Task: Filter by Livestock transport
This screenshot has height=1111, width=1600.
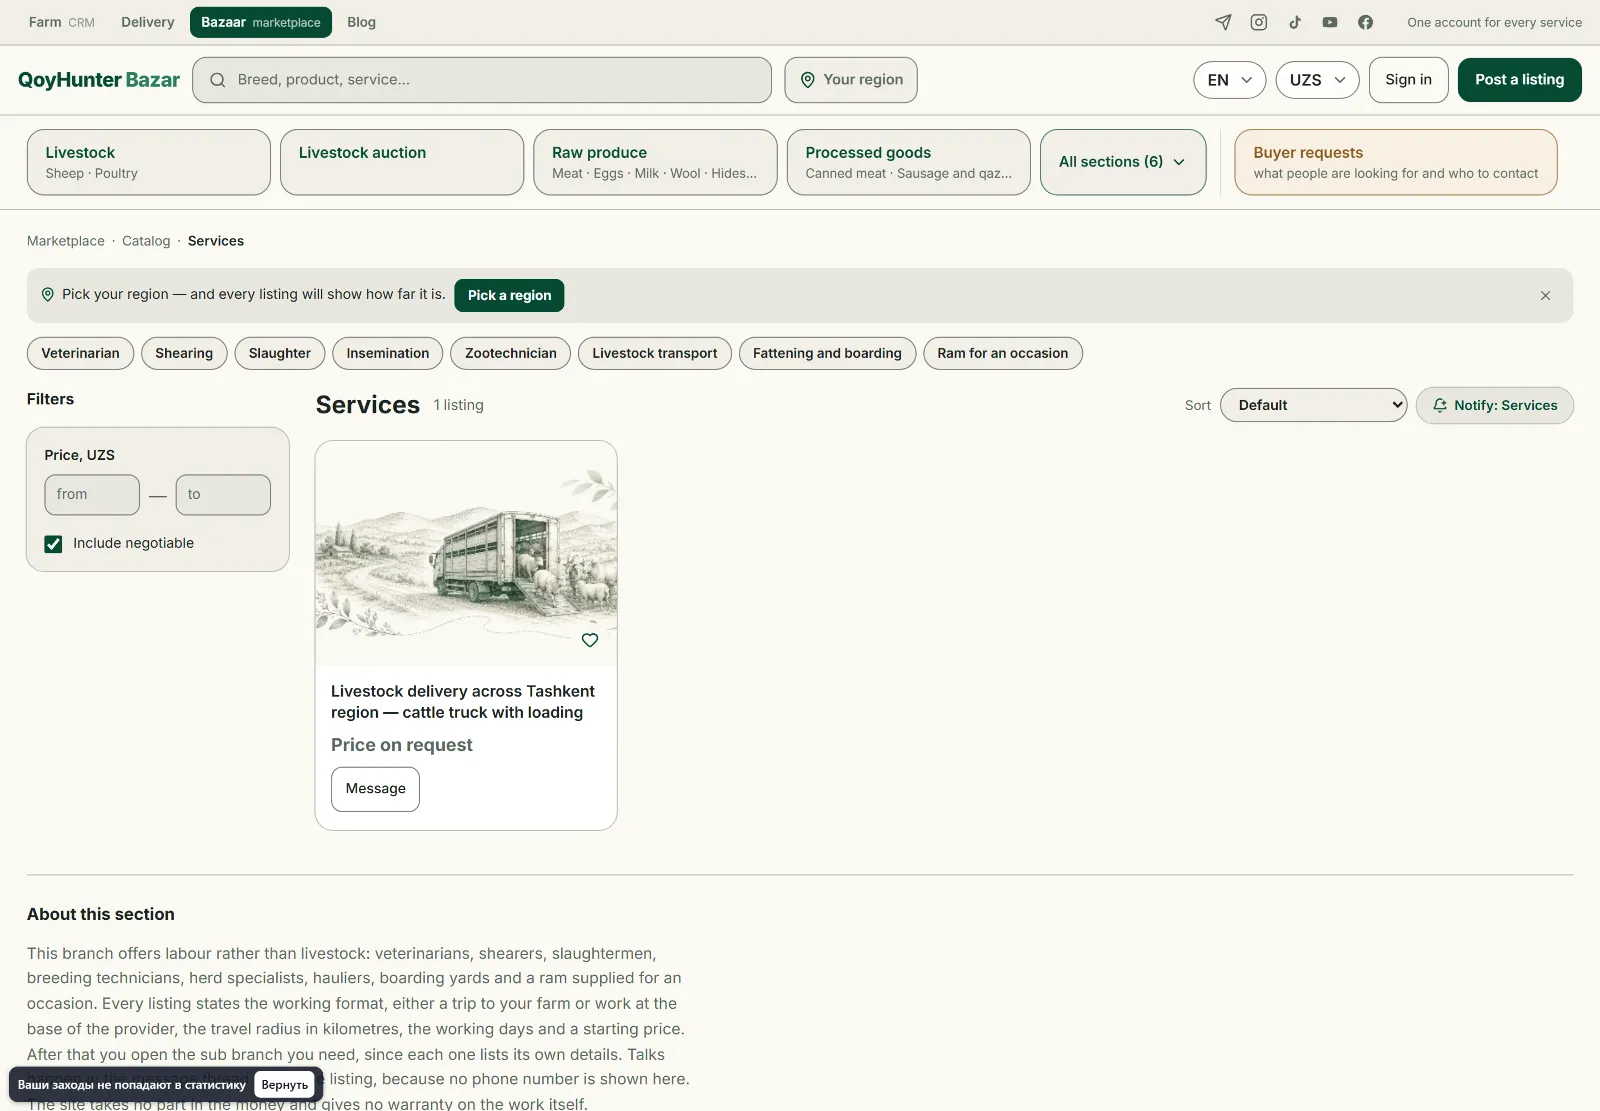Action: point(655,353)
